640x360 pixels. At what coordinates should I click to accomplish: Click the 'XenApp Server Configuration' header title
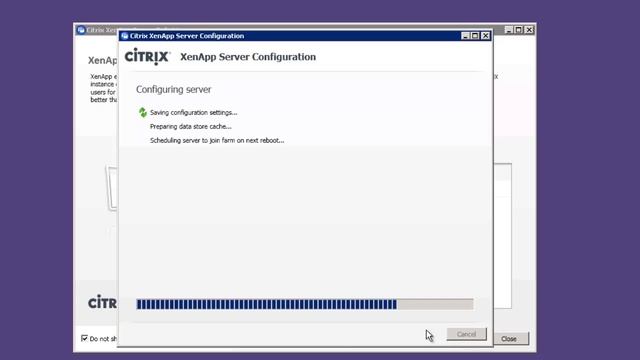point(248,57)
